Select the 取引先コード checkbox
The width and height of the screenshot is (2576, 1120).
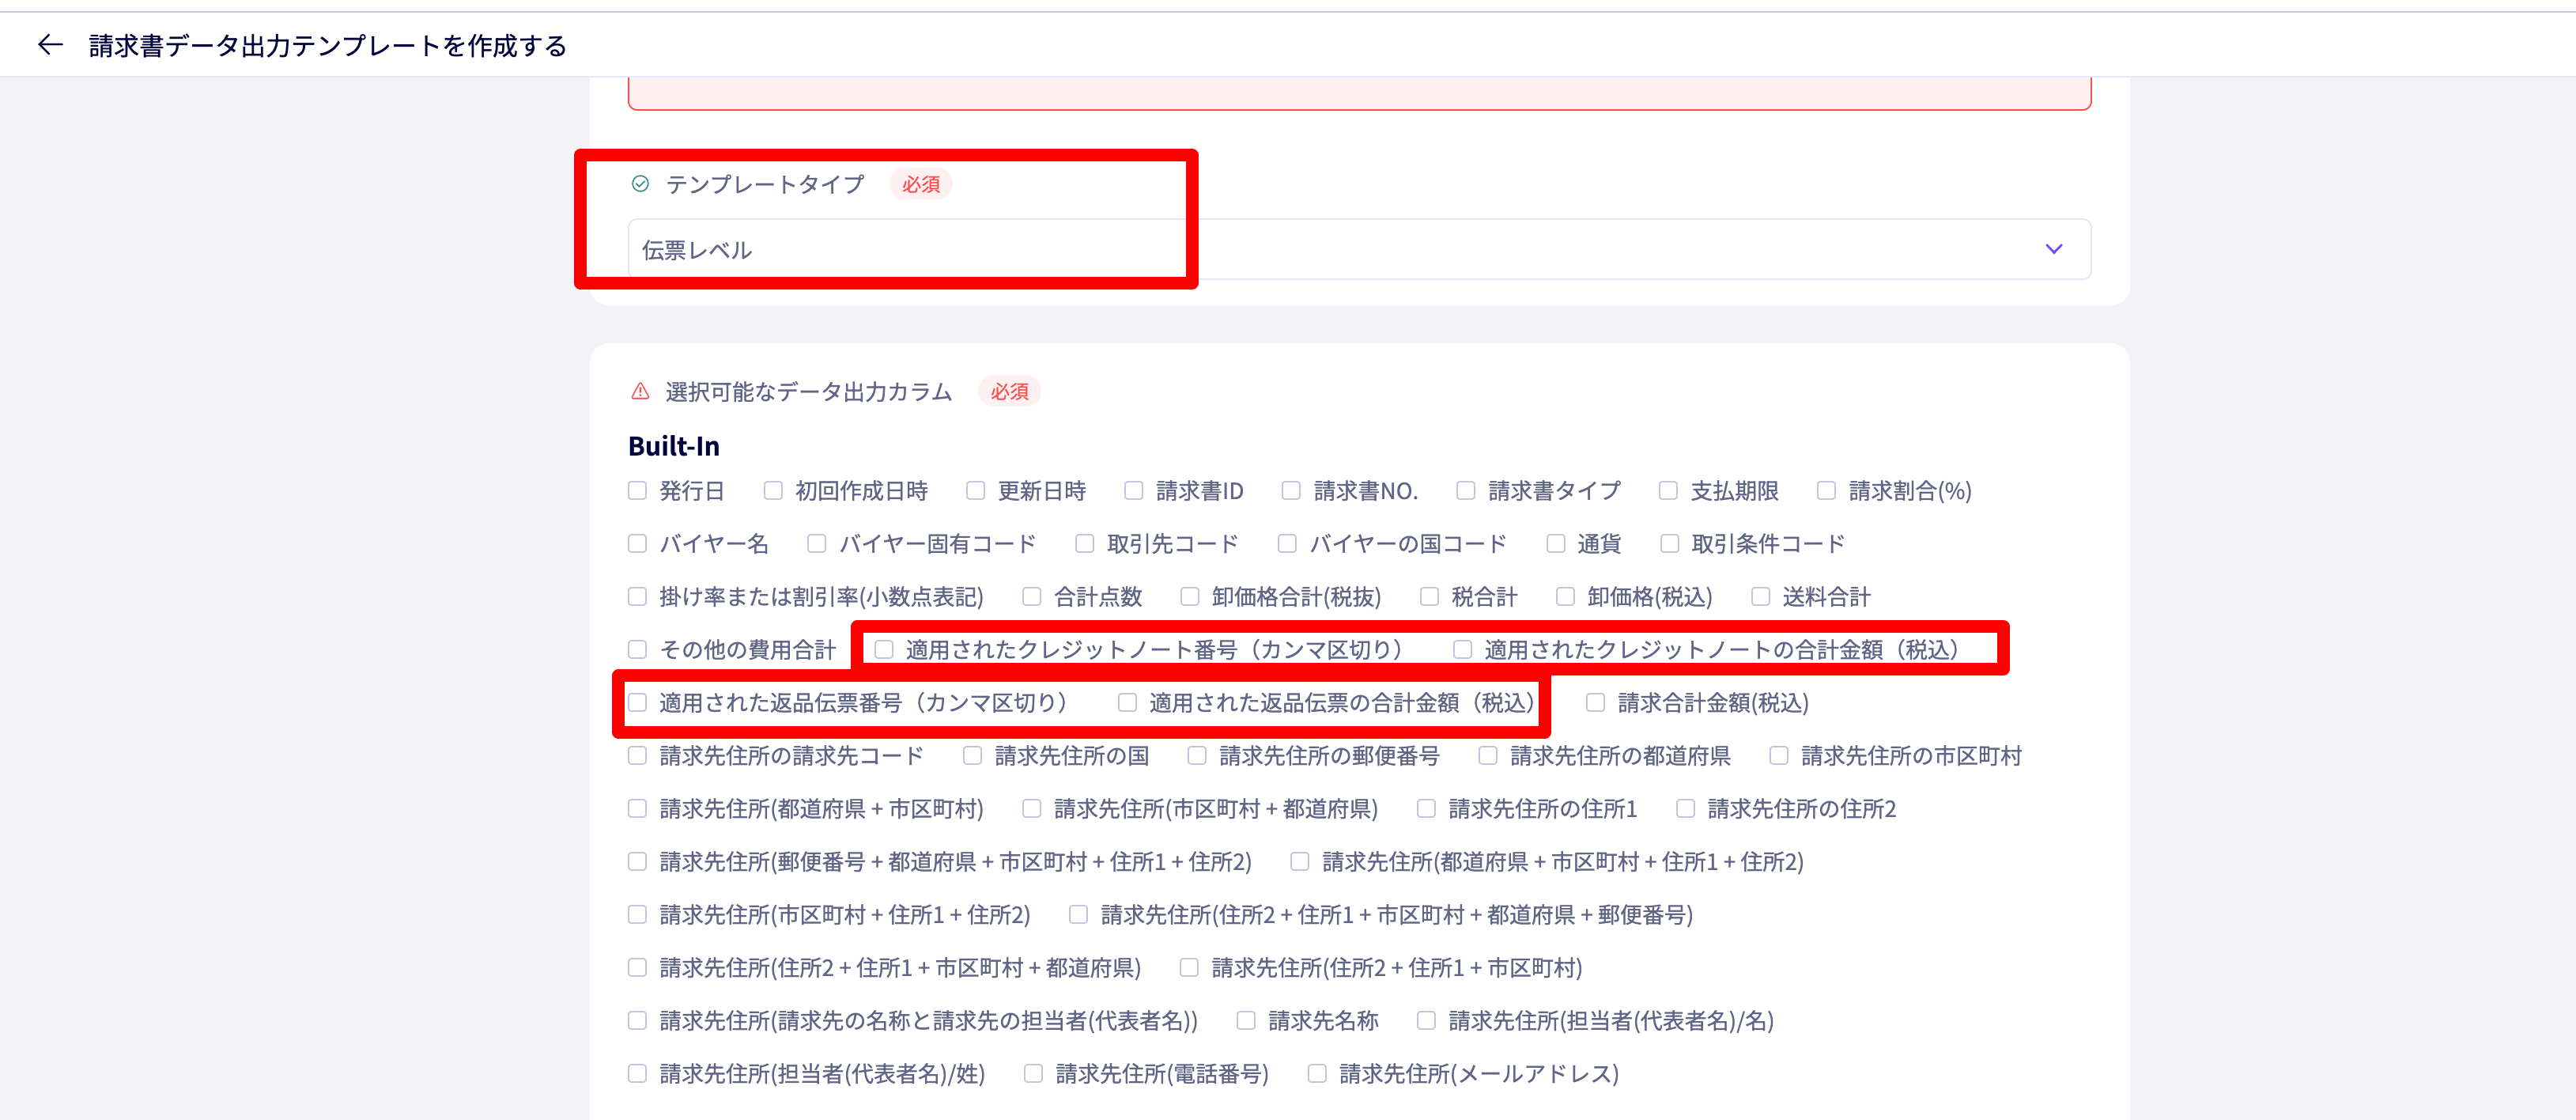[x=1085, y=543]
